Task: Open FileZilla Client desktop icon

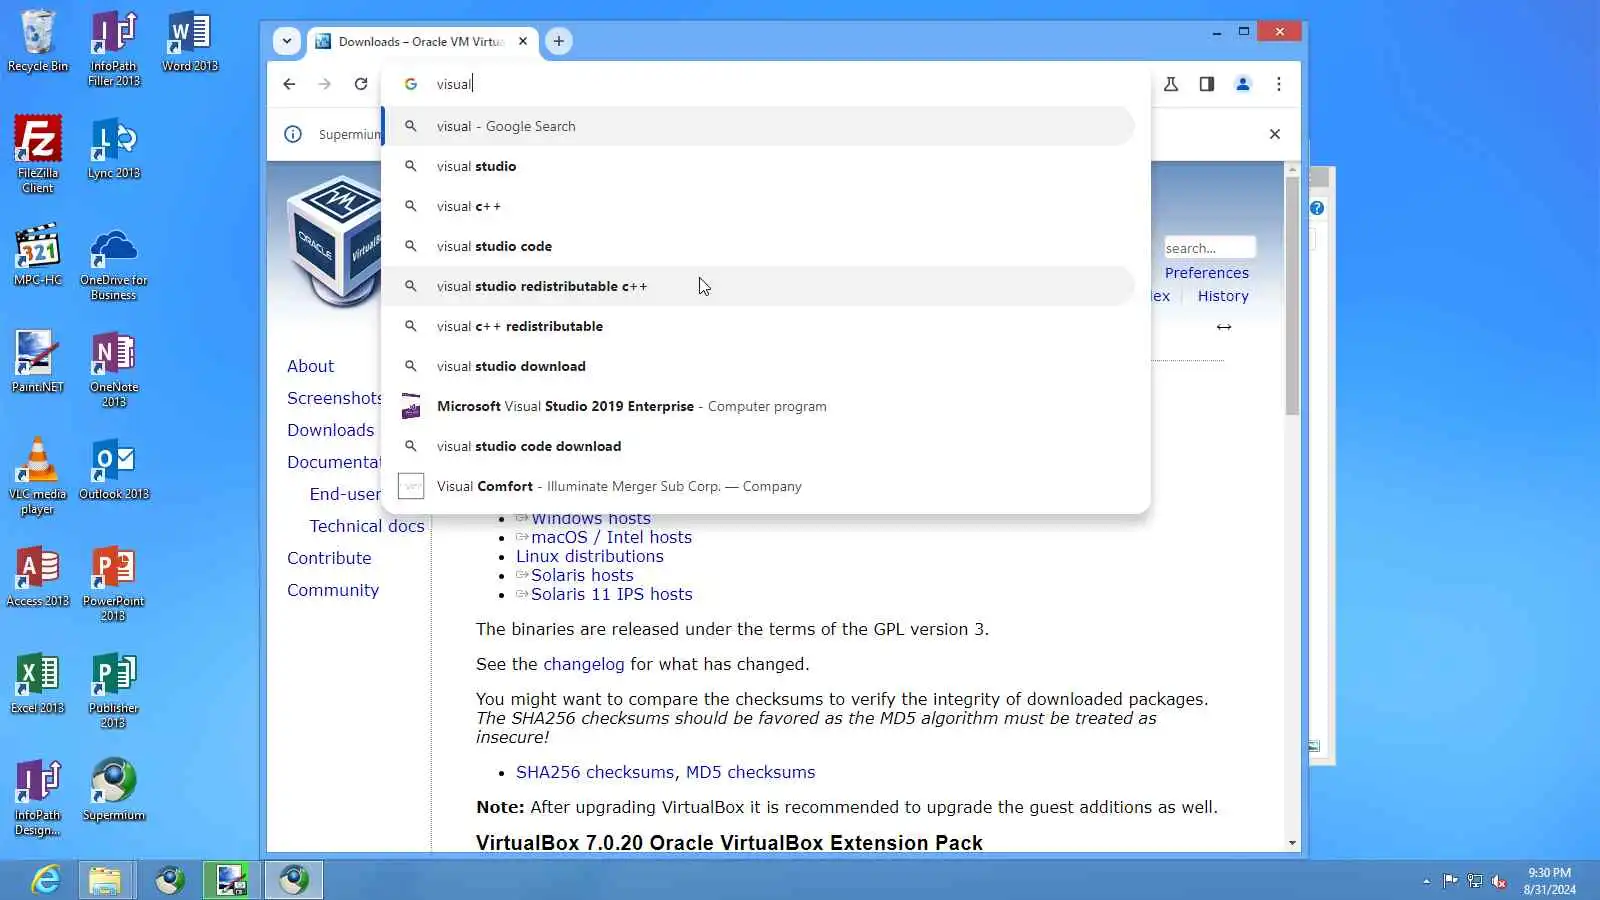Action: click(x=38, y=154)
